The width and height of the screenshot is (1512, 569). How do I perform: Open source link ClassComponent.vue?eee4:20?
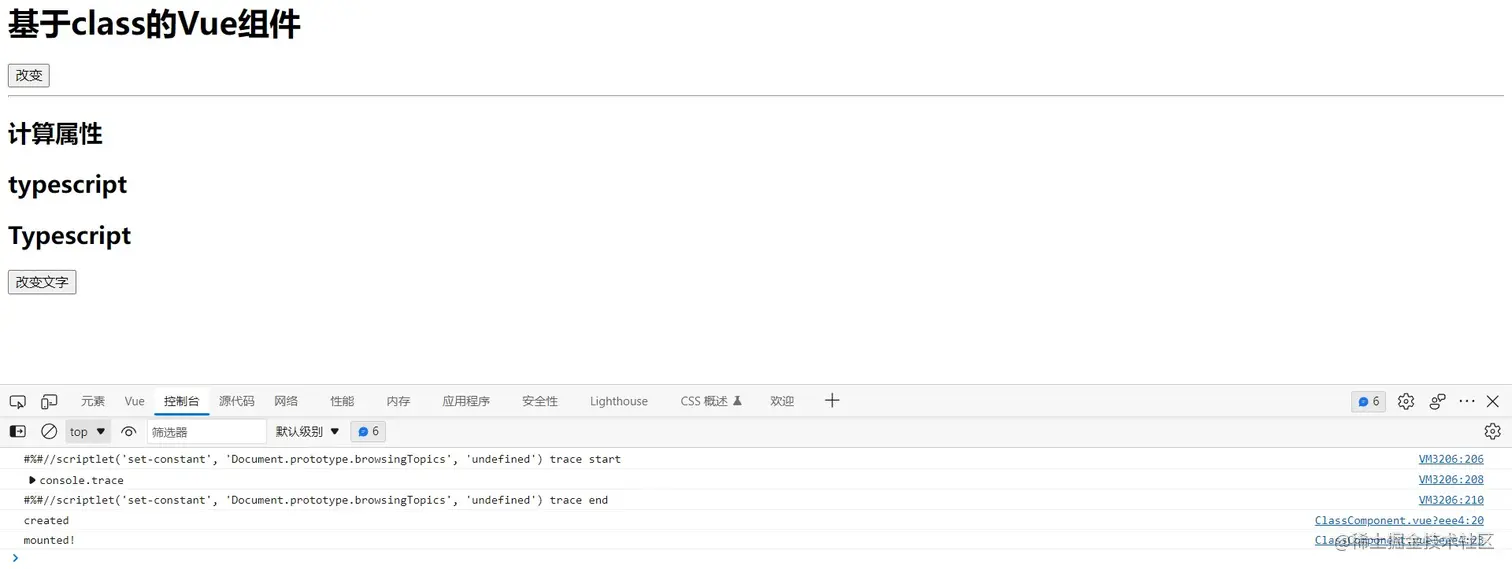pyautogui.click(x=1399, y=520)
